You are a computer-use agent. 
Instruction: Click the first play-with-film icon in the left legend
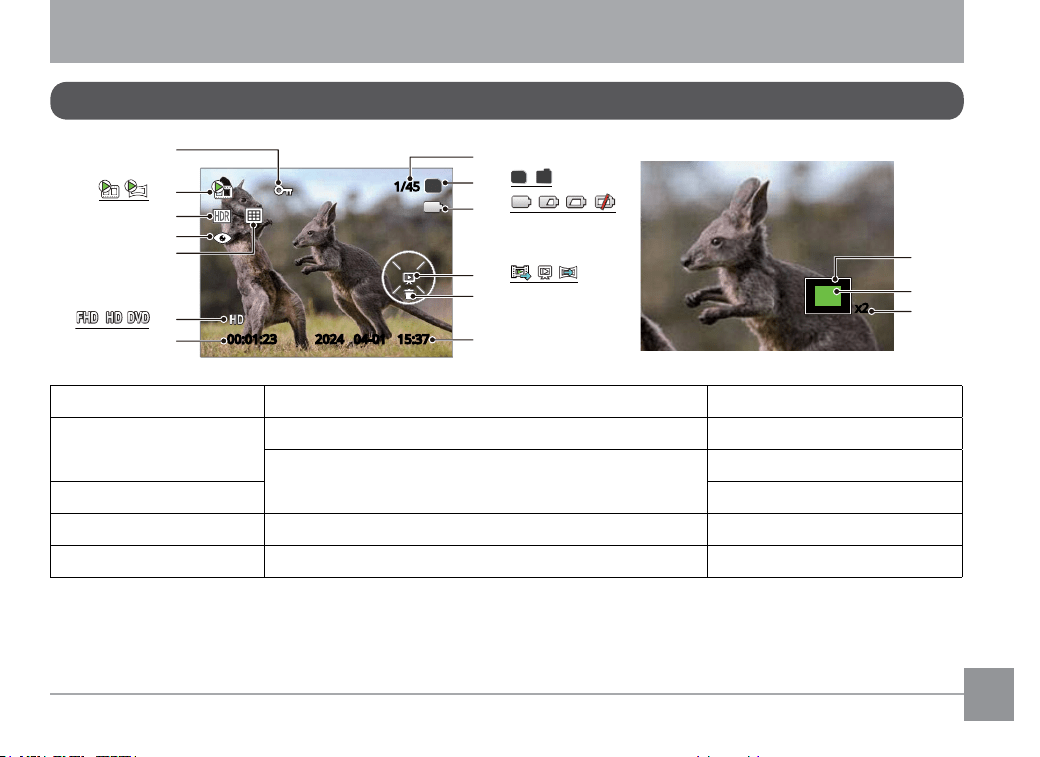pyautogui.click(x=109, y=189)
